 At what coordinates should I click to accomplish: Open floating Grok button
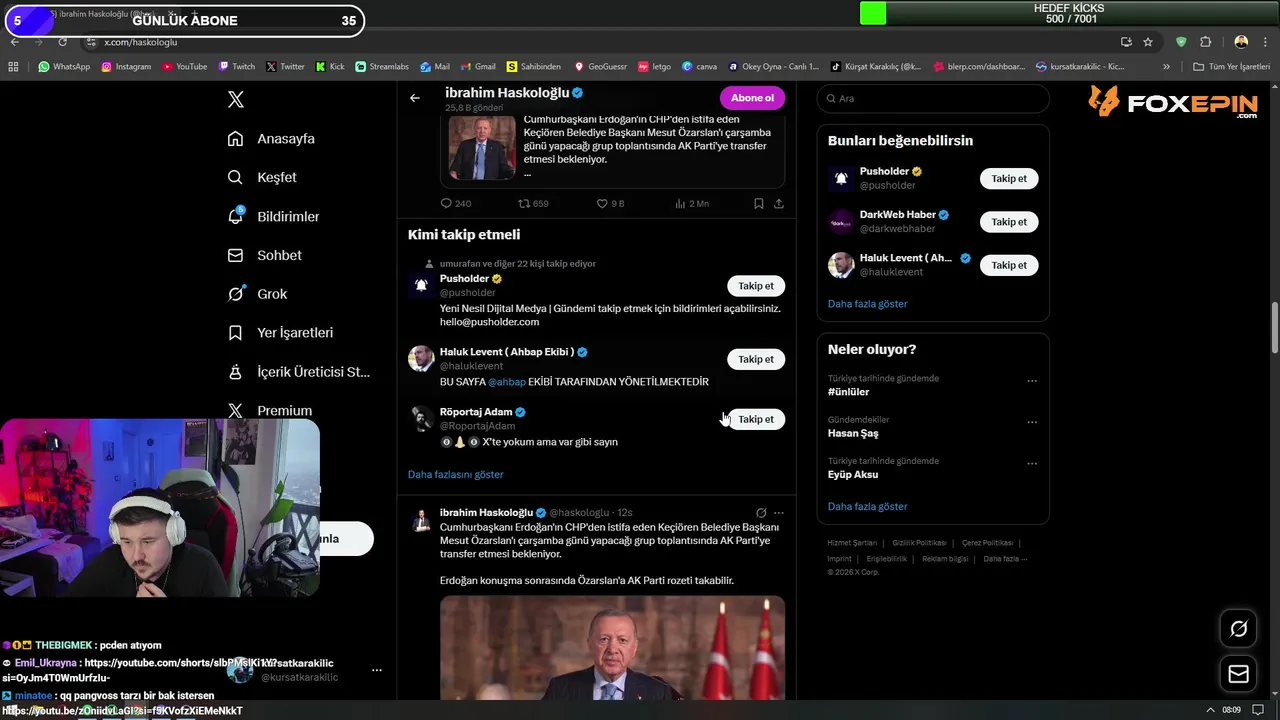(x=1239, y=629)
